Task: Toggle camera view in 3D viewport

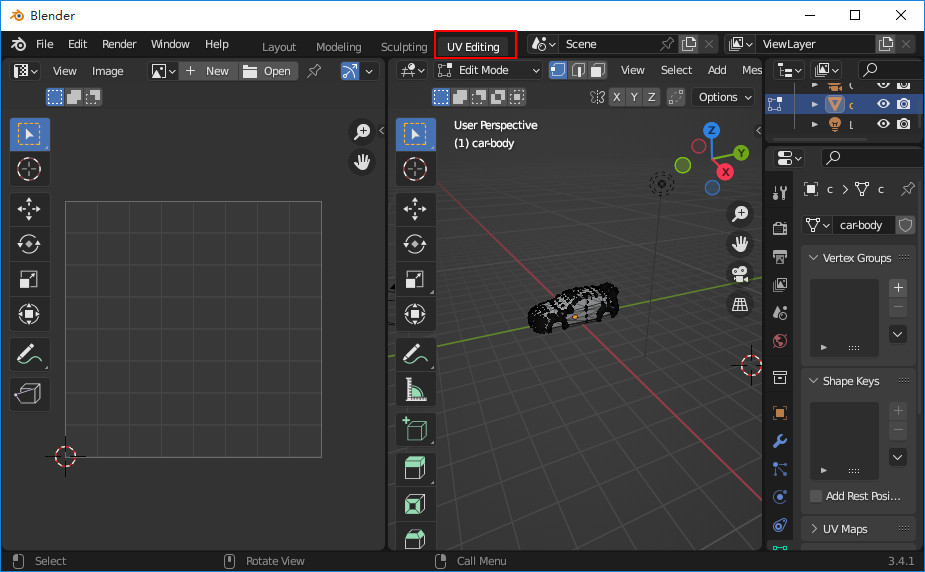Action: pos(740,274)
